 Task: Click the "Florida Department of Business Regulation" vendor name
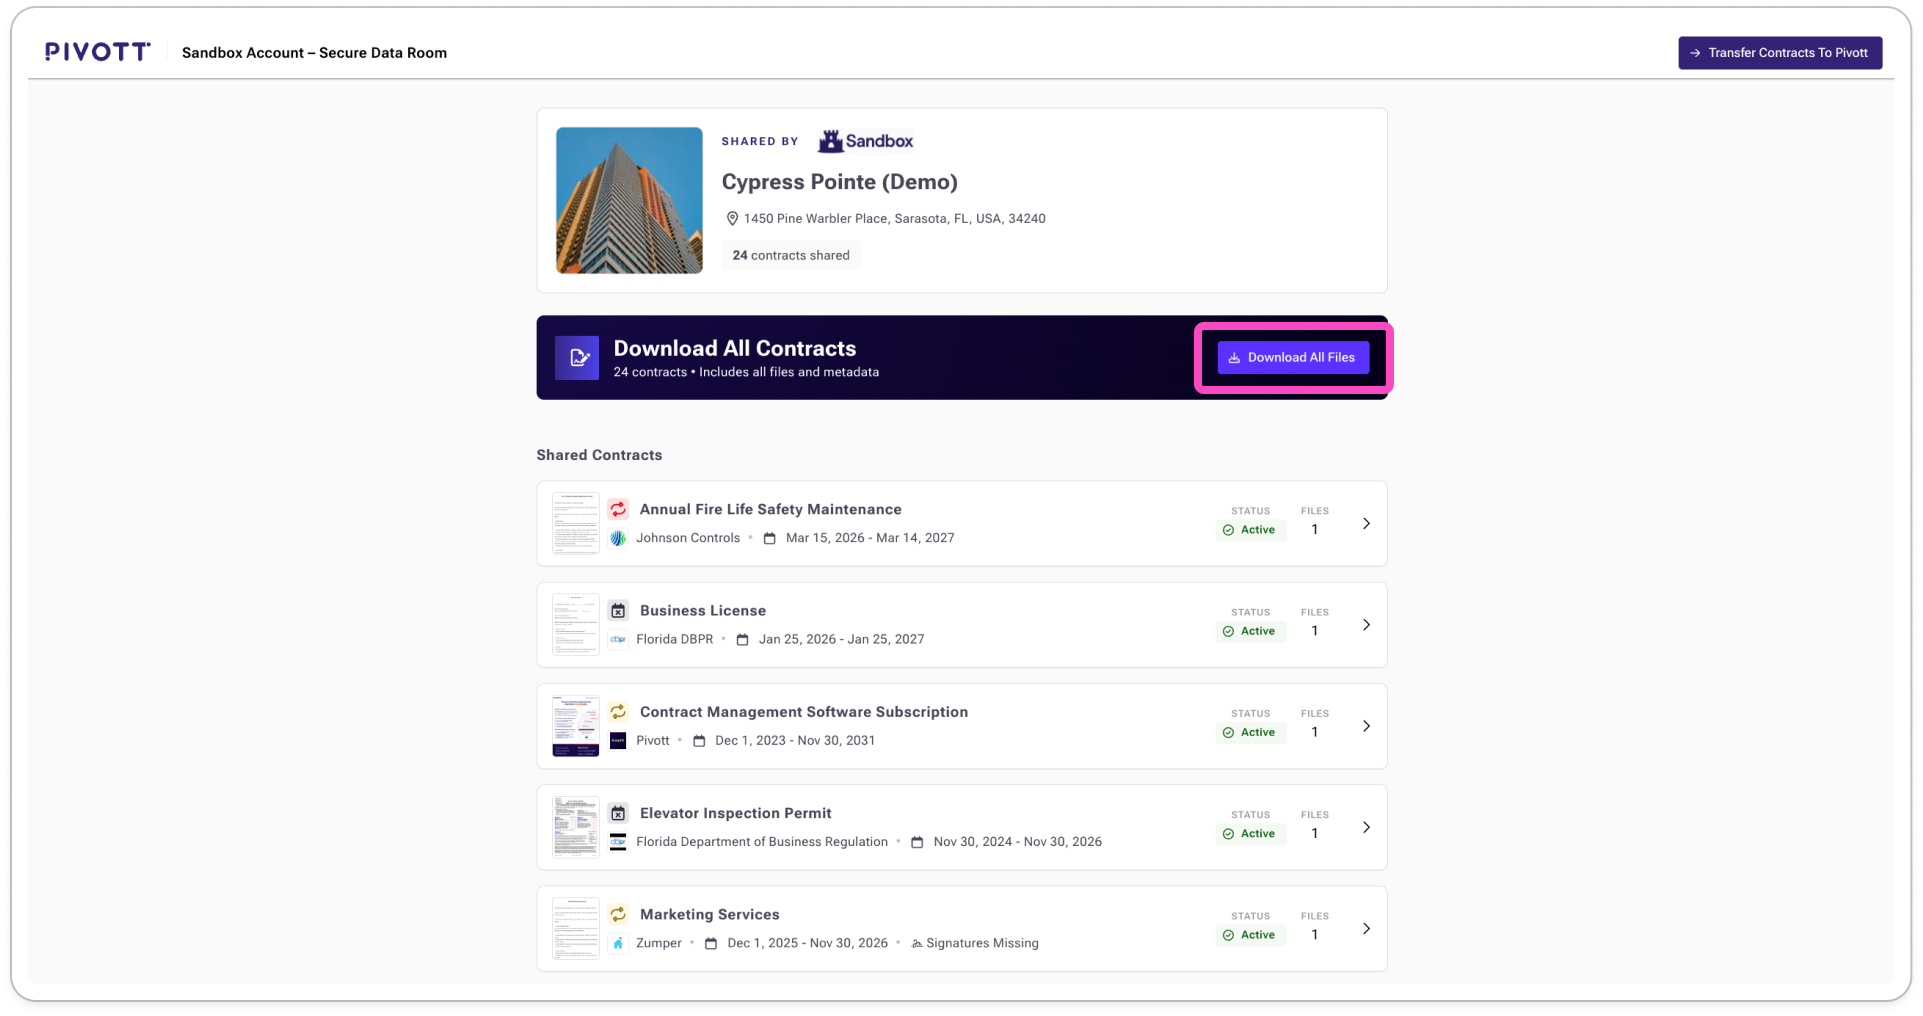762,842
